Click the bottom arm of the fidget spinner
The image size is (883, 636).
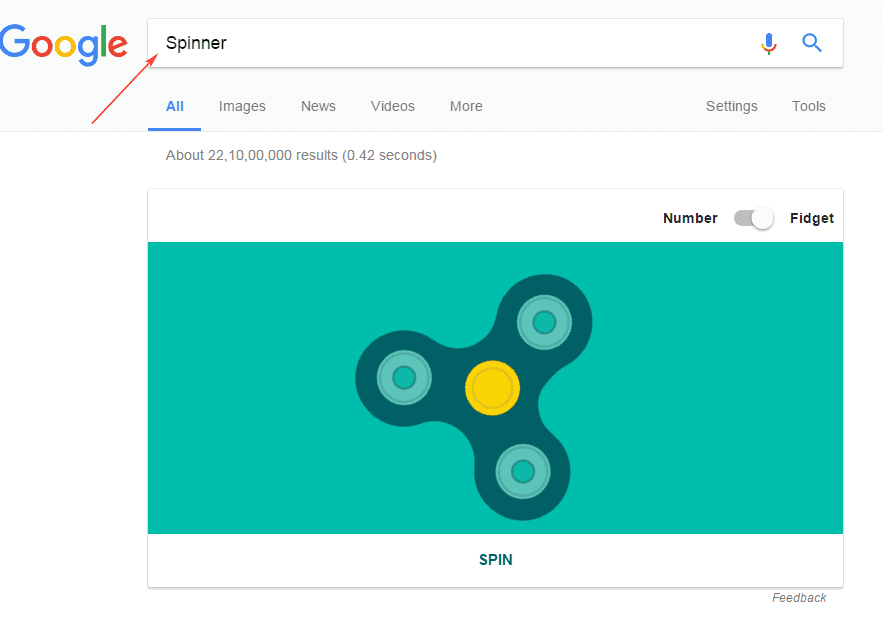pyautogui.click(x=522, y=469)
